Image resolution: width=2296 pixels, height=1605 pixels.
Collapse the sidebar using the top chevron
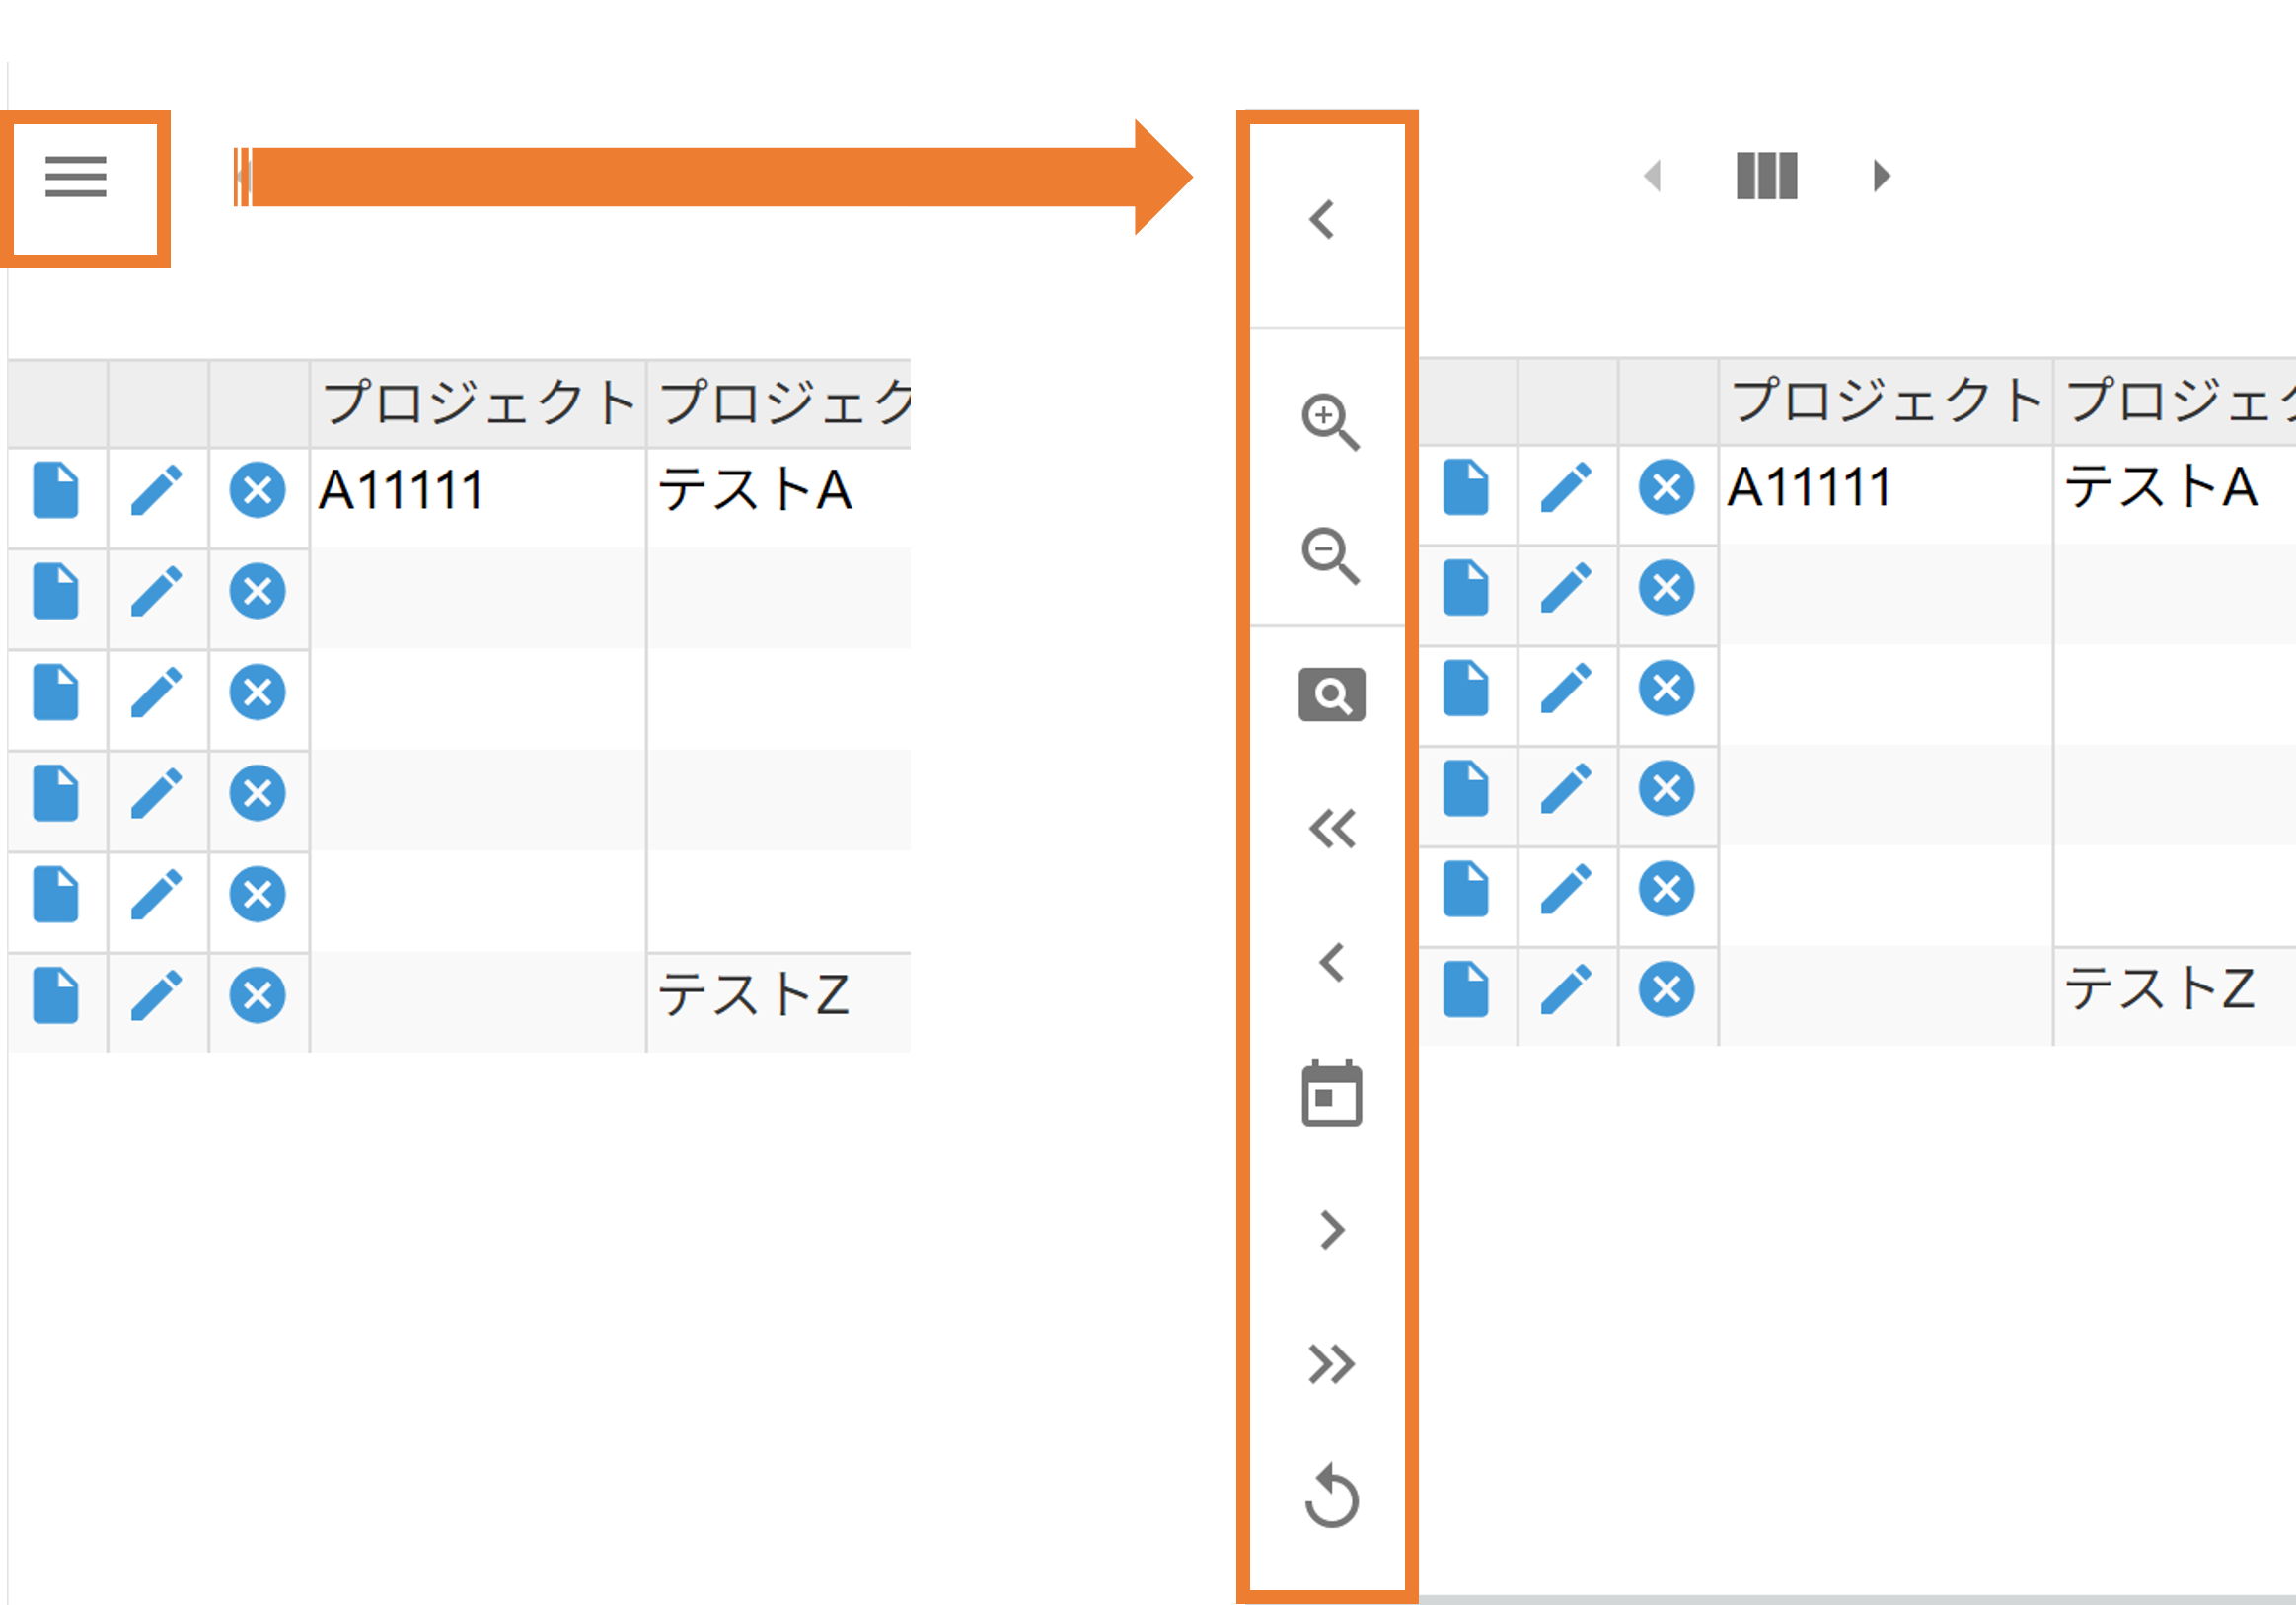point(1322,219)
